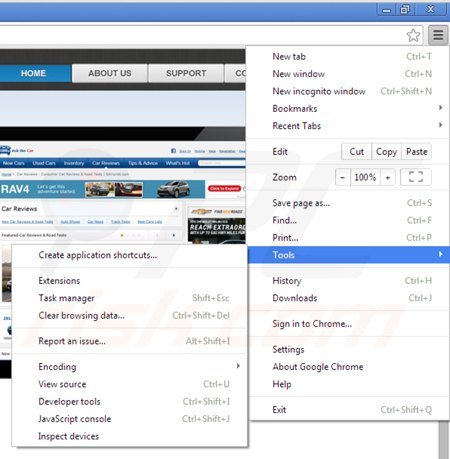Open the ABOUT US page tab
This screenshot has width=450, height=459.
[110, 73]
